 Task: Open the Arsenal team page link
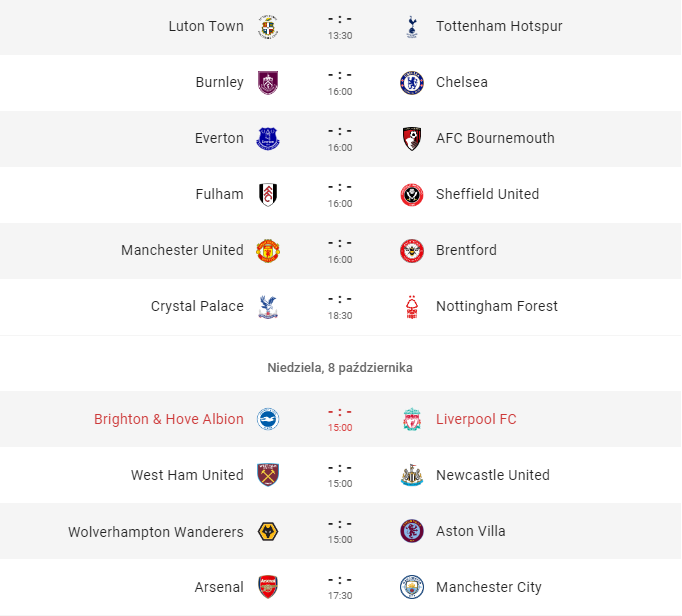(219, 587)
